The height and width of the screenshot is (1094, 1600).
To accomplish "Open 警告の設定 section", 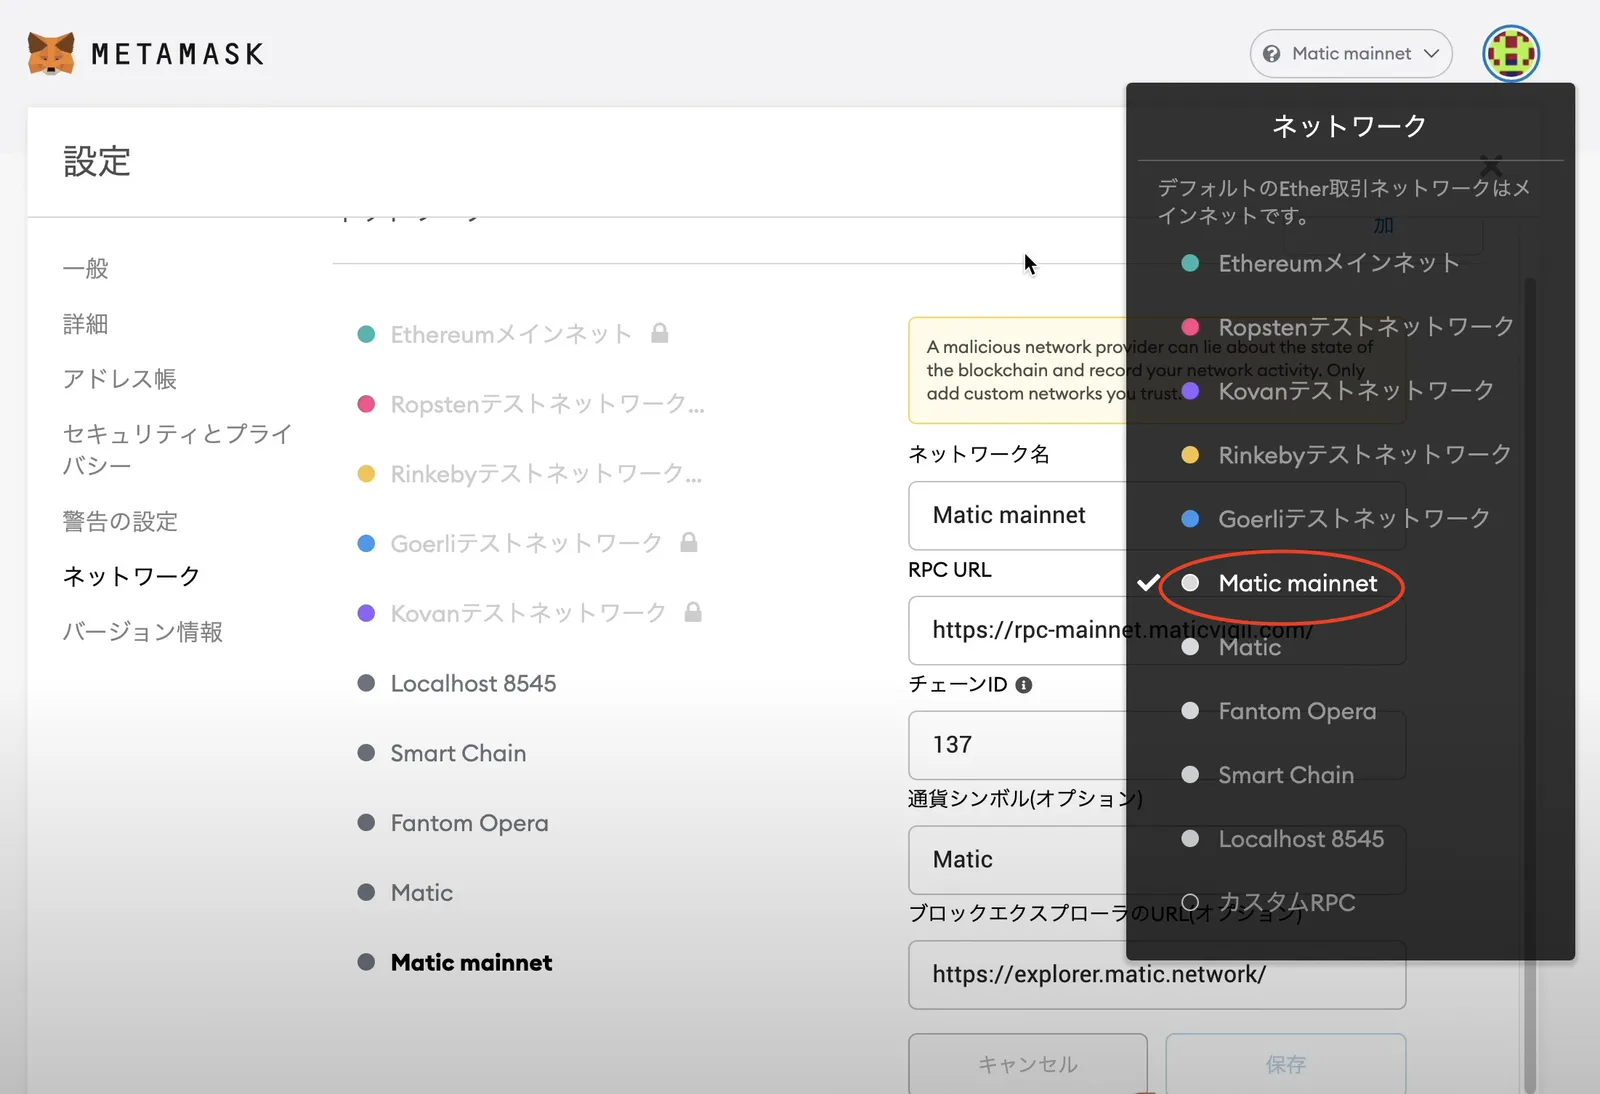I will [x=120, y=521].
